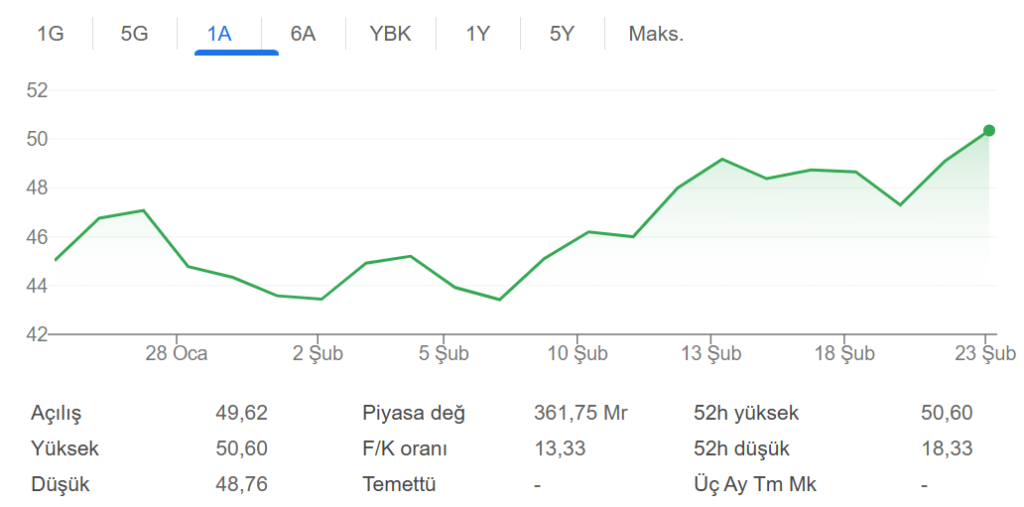Click the 52h yüksek label

click(746, 413)
